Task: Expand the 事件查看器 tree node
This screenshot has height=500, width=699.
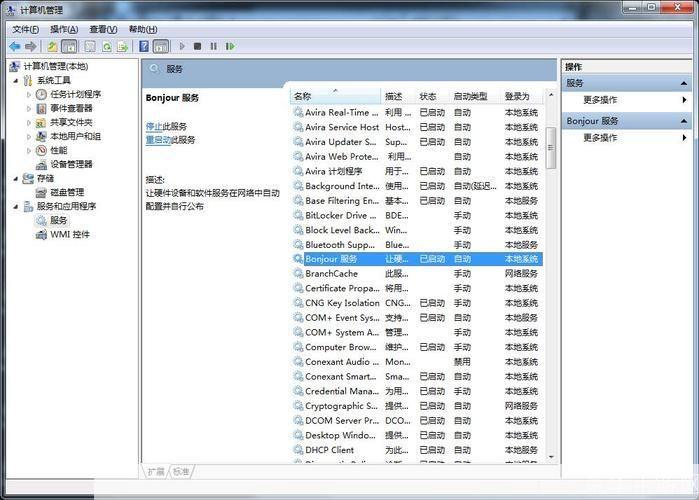Action: click(x=29, y=108)
